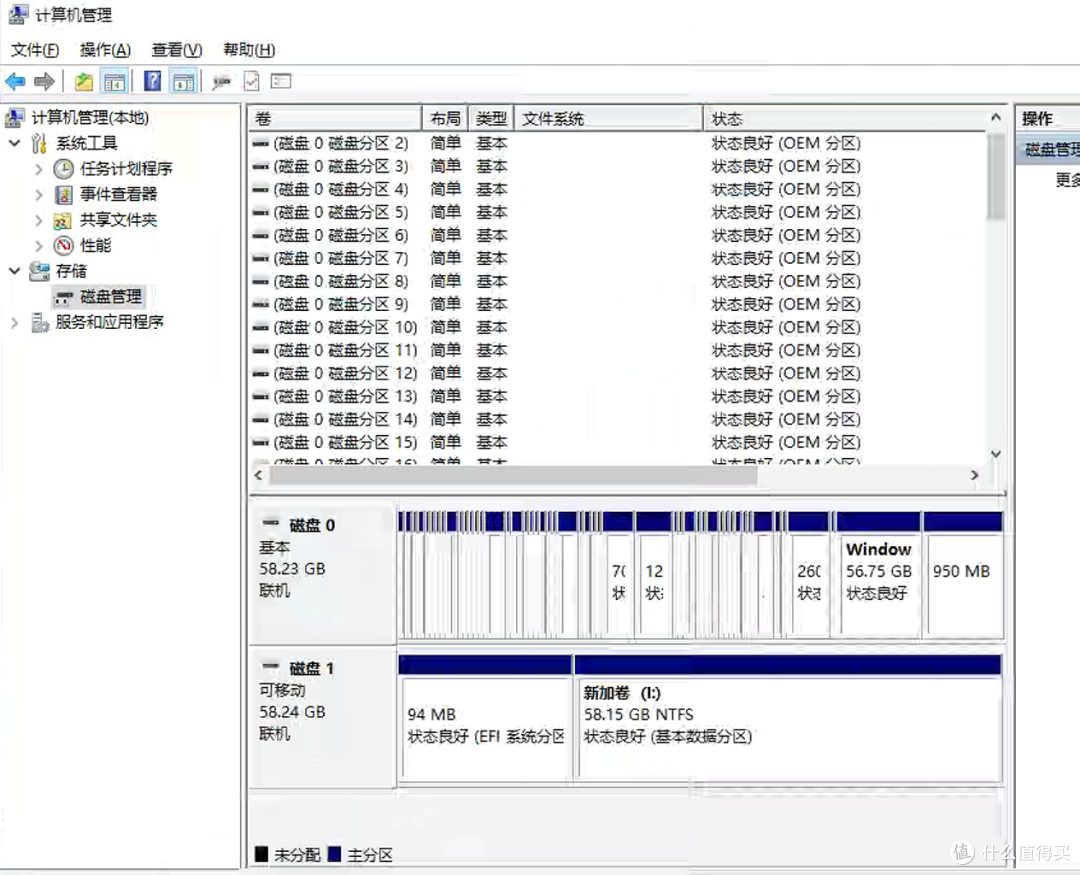Click the 未分配 black legend swatch

coord(261,854)
